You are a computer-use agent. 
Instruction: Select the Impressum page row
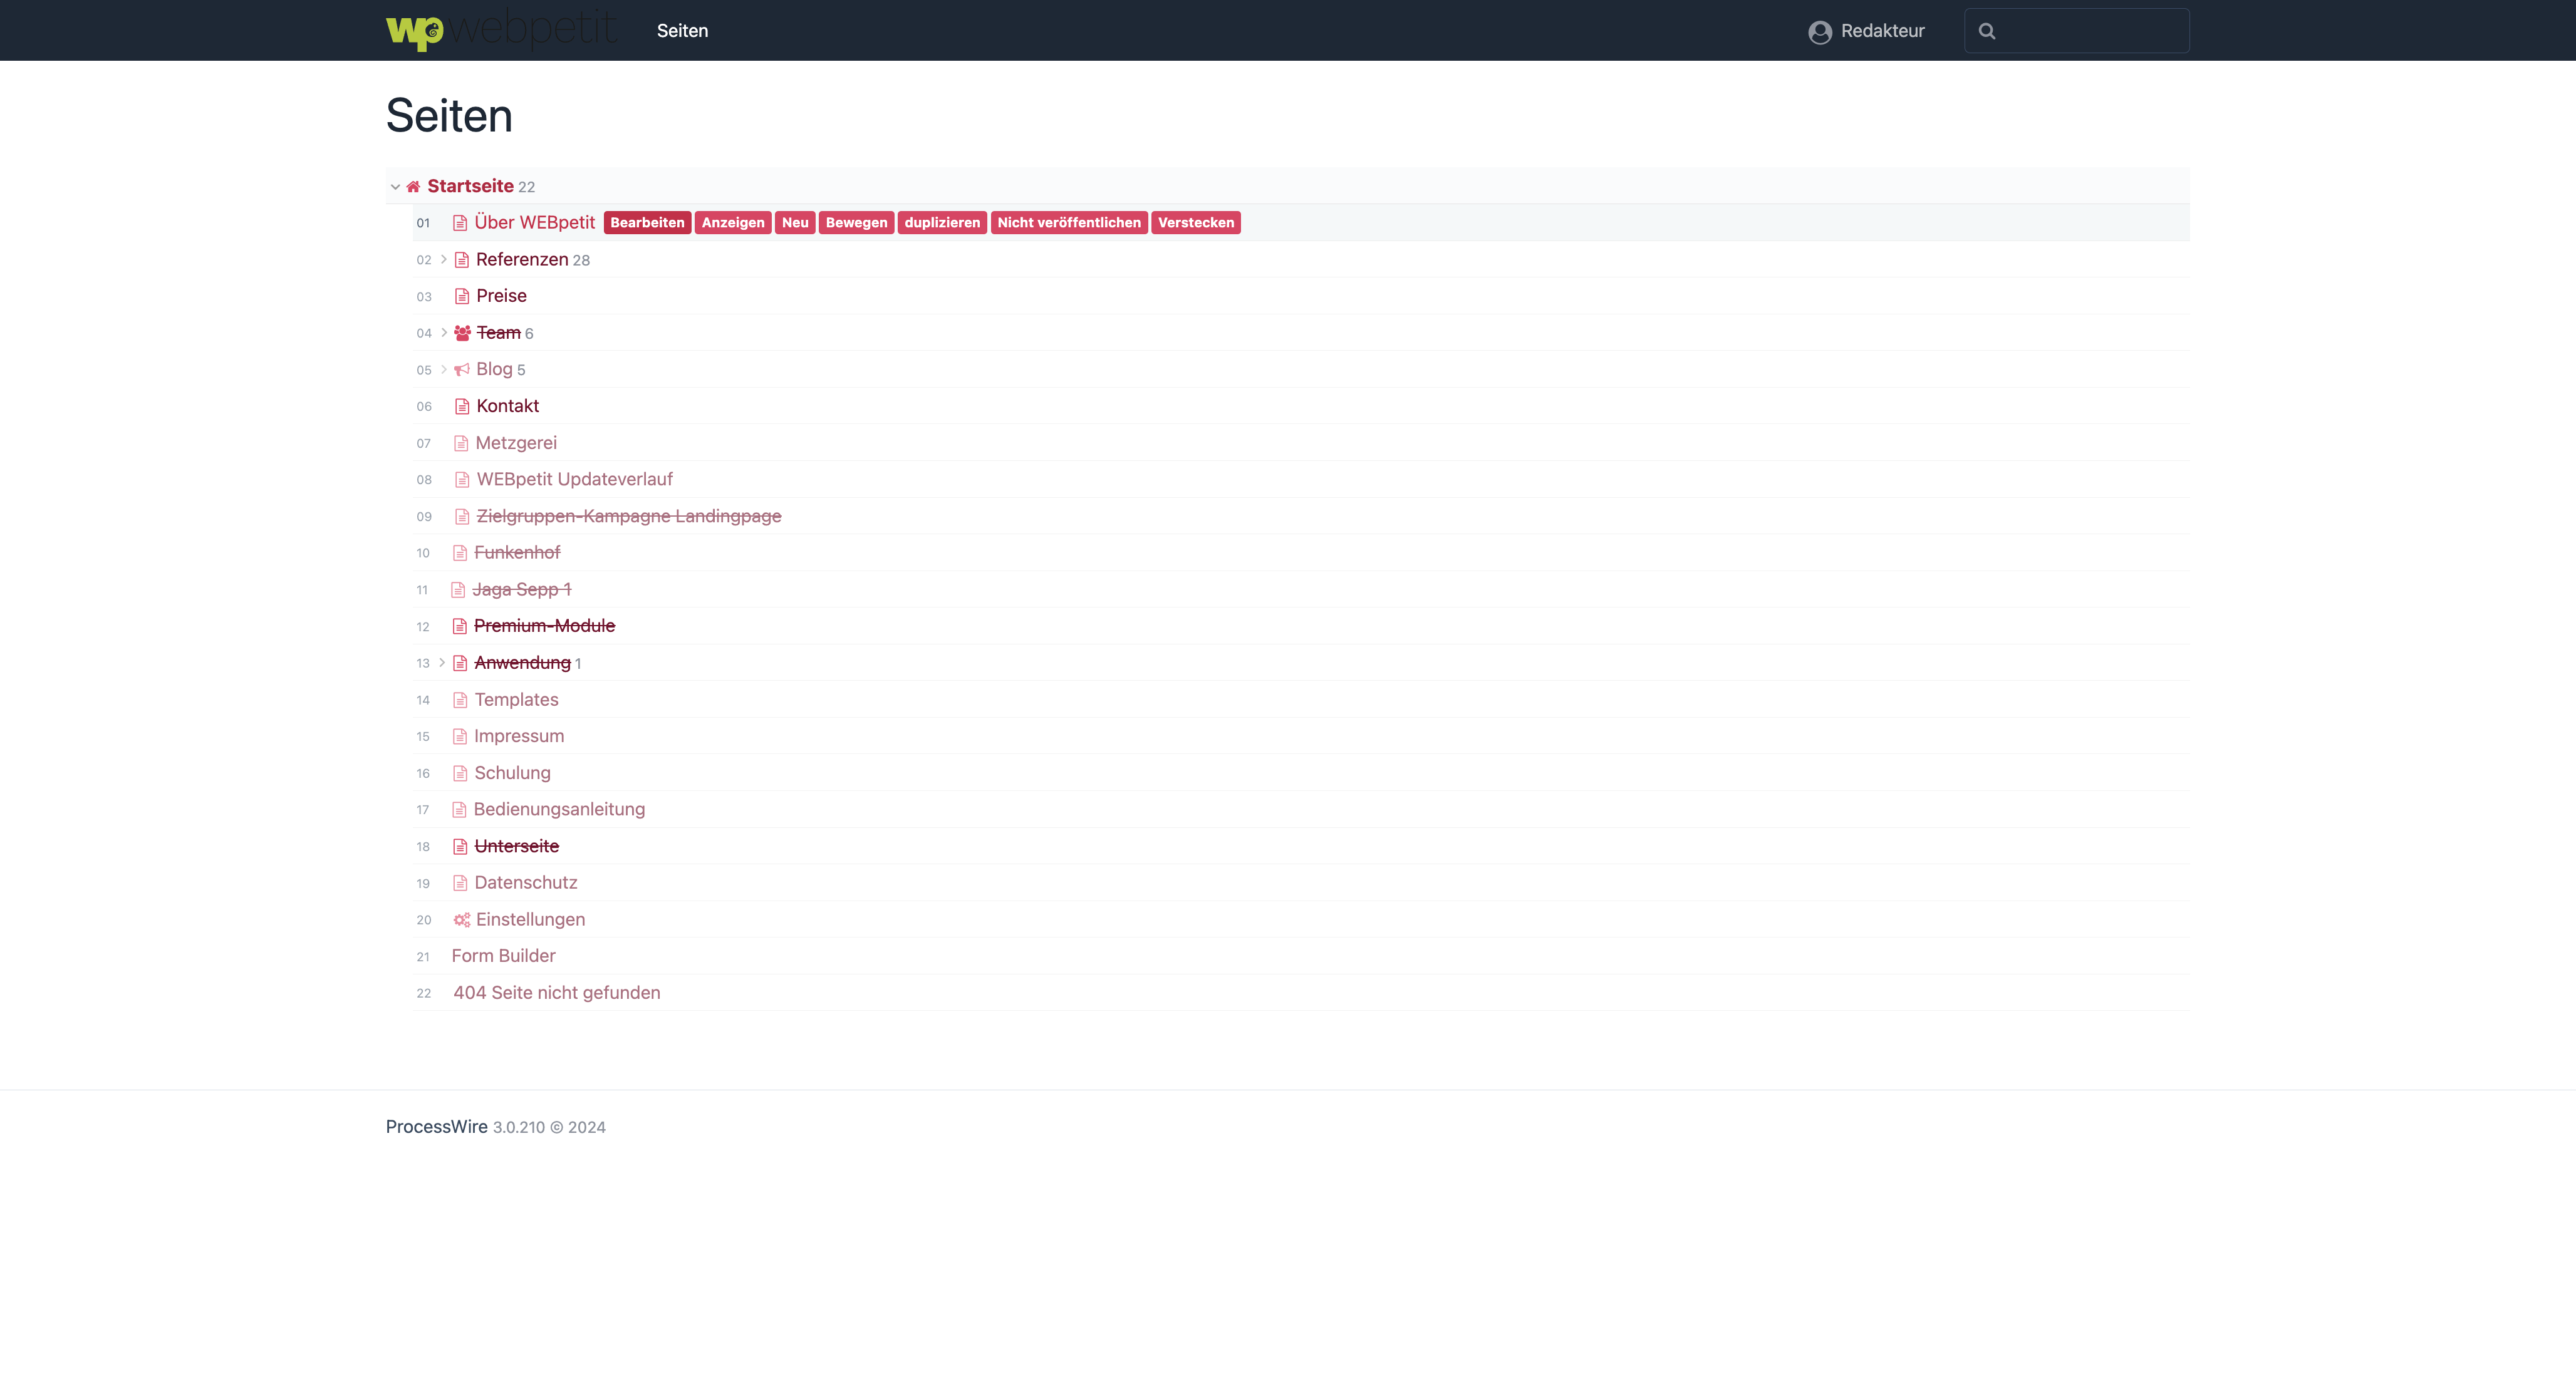(1301, 736)
